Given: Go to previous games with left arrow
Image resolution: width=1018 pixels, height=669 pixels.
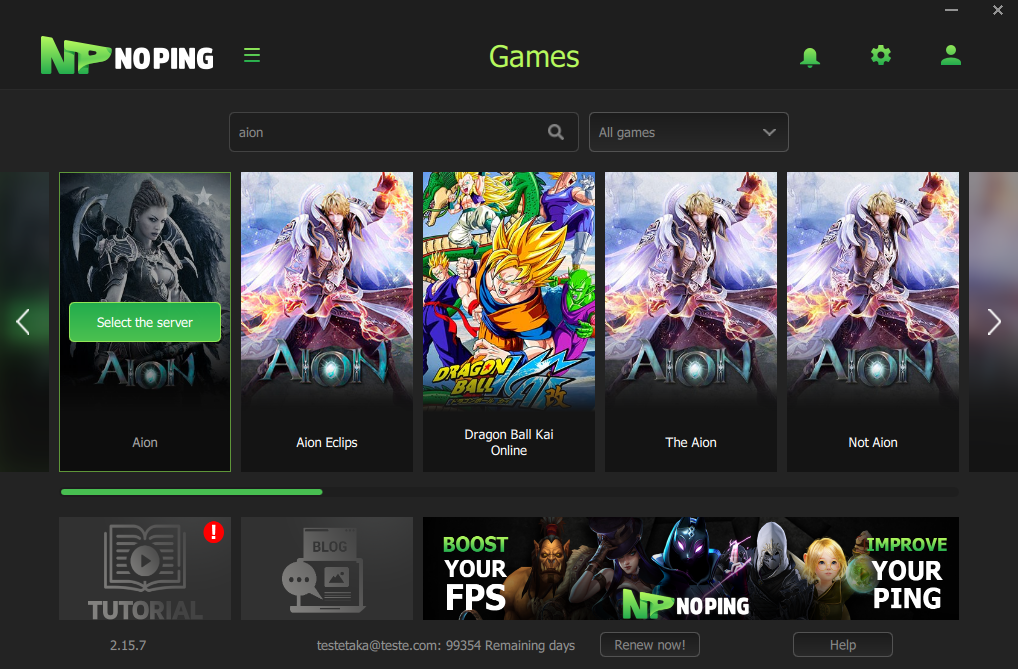Looking at the screenshot, I should tap(23, 322).
